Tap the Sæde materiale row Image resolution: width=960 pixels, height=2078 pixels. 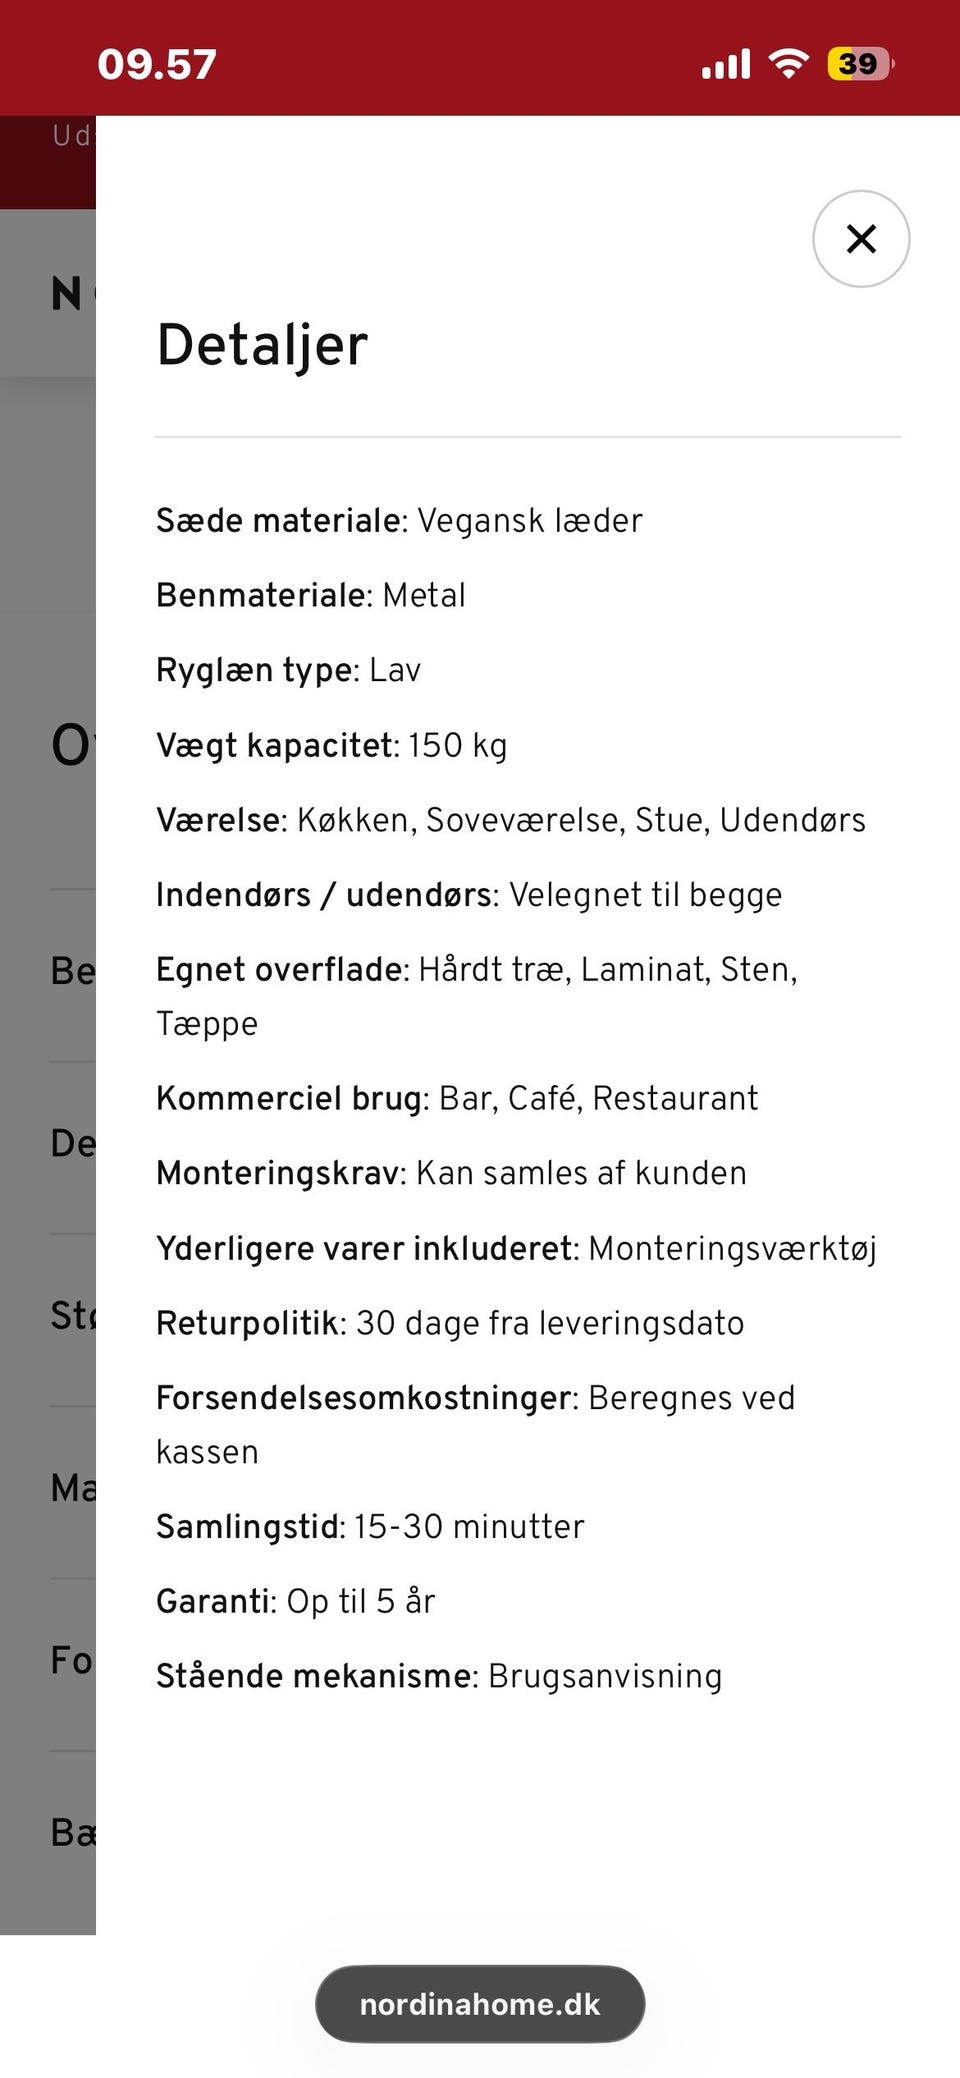tap(399, 521)
